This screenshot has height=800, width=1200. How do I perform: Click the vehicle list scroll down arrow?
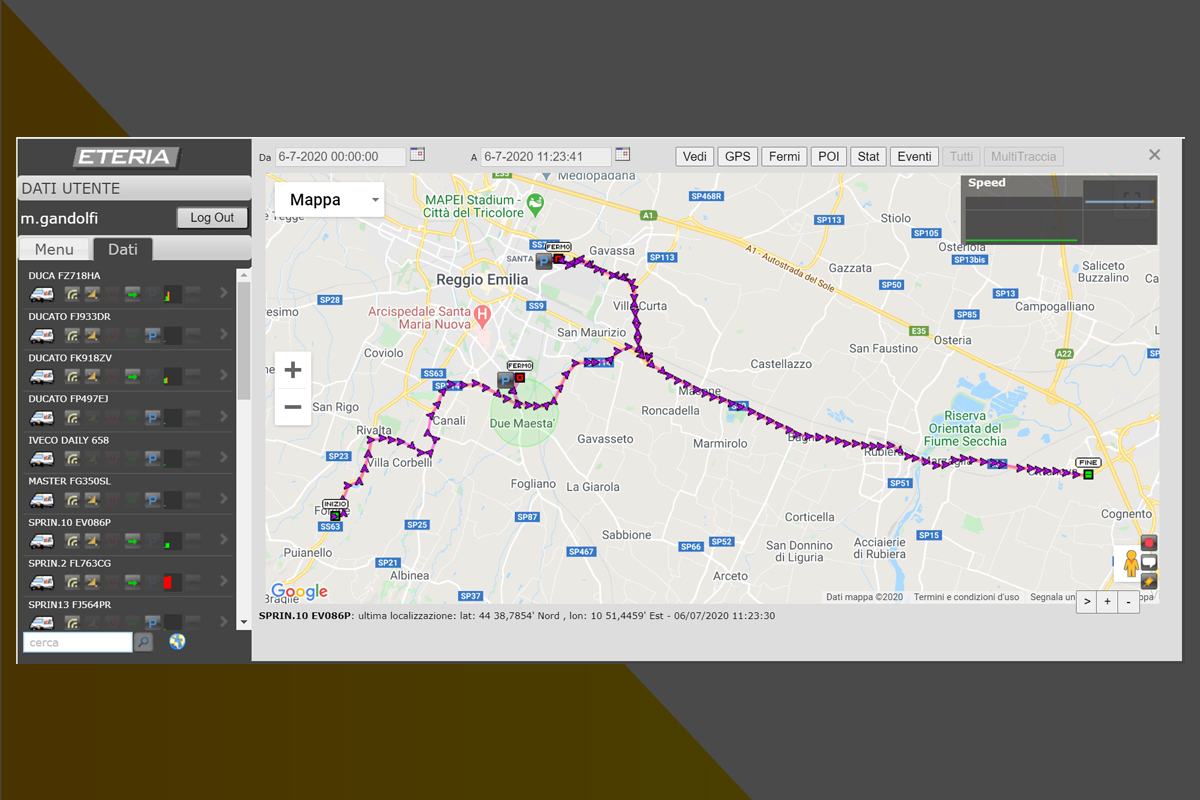coord(244,622)
